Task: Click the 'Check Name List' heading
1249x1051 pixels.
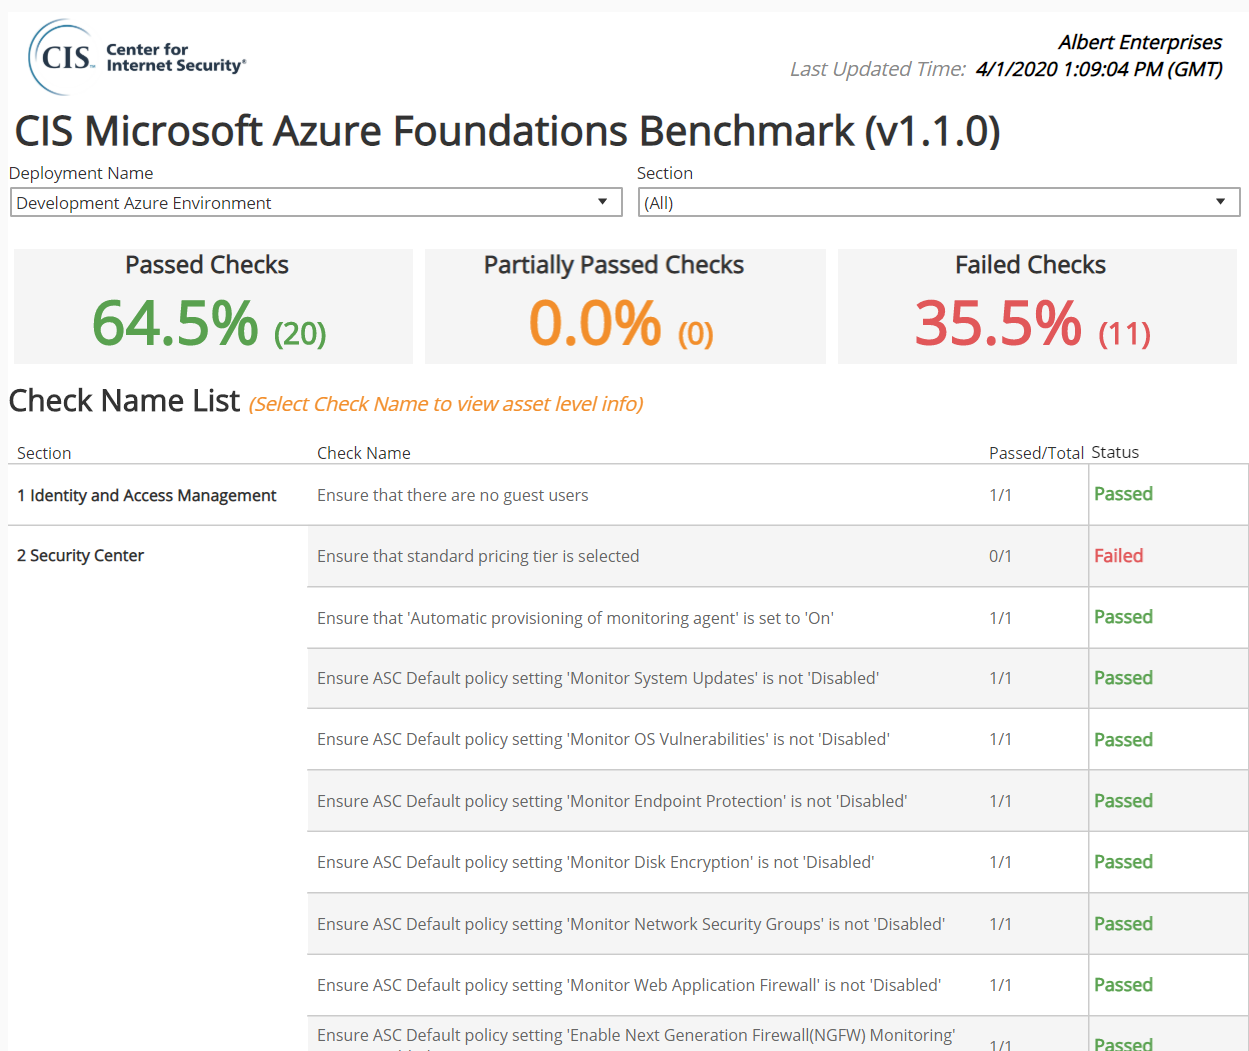Action: click(x=125, y=401)
